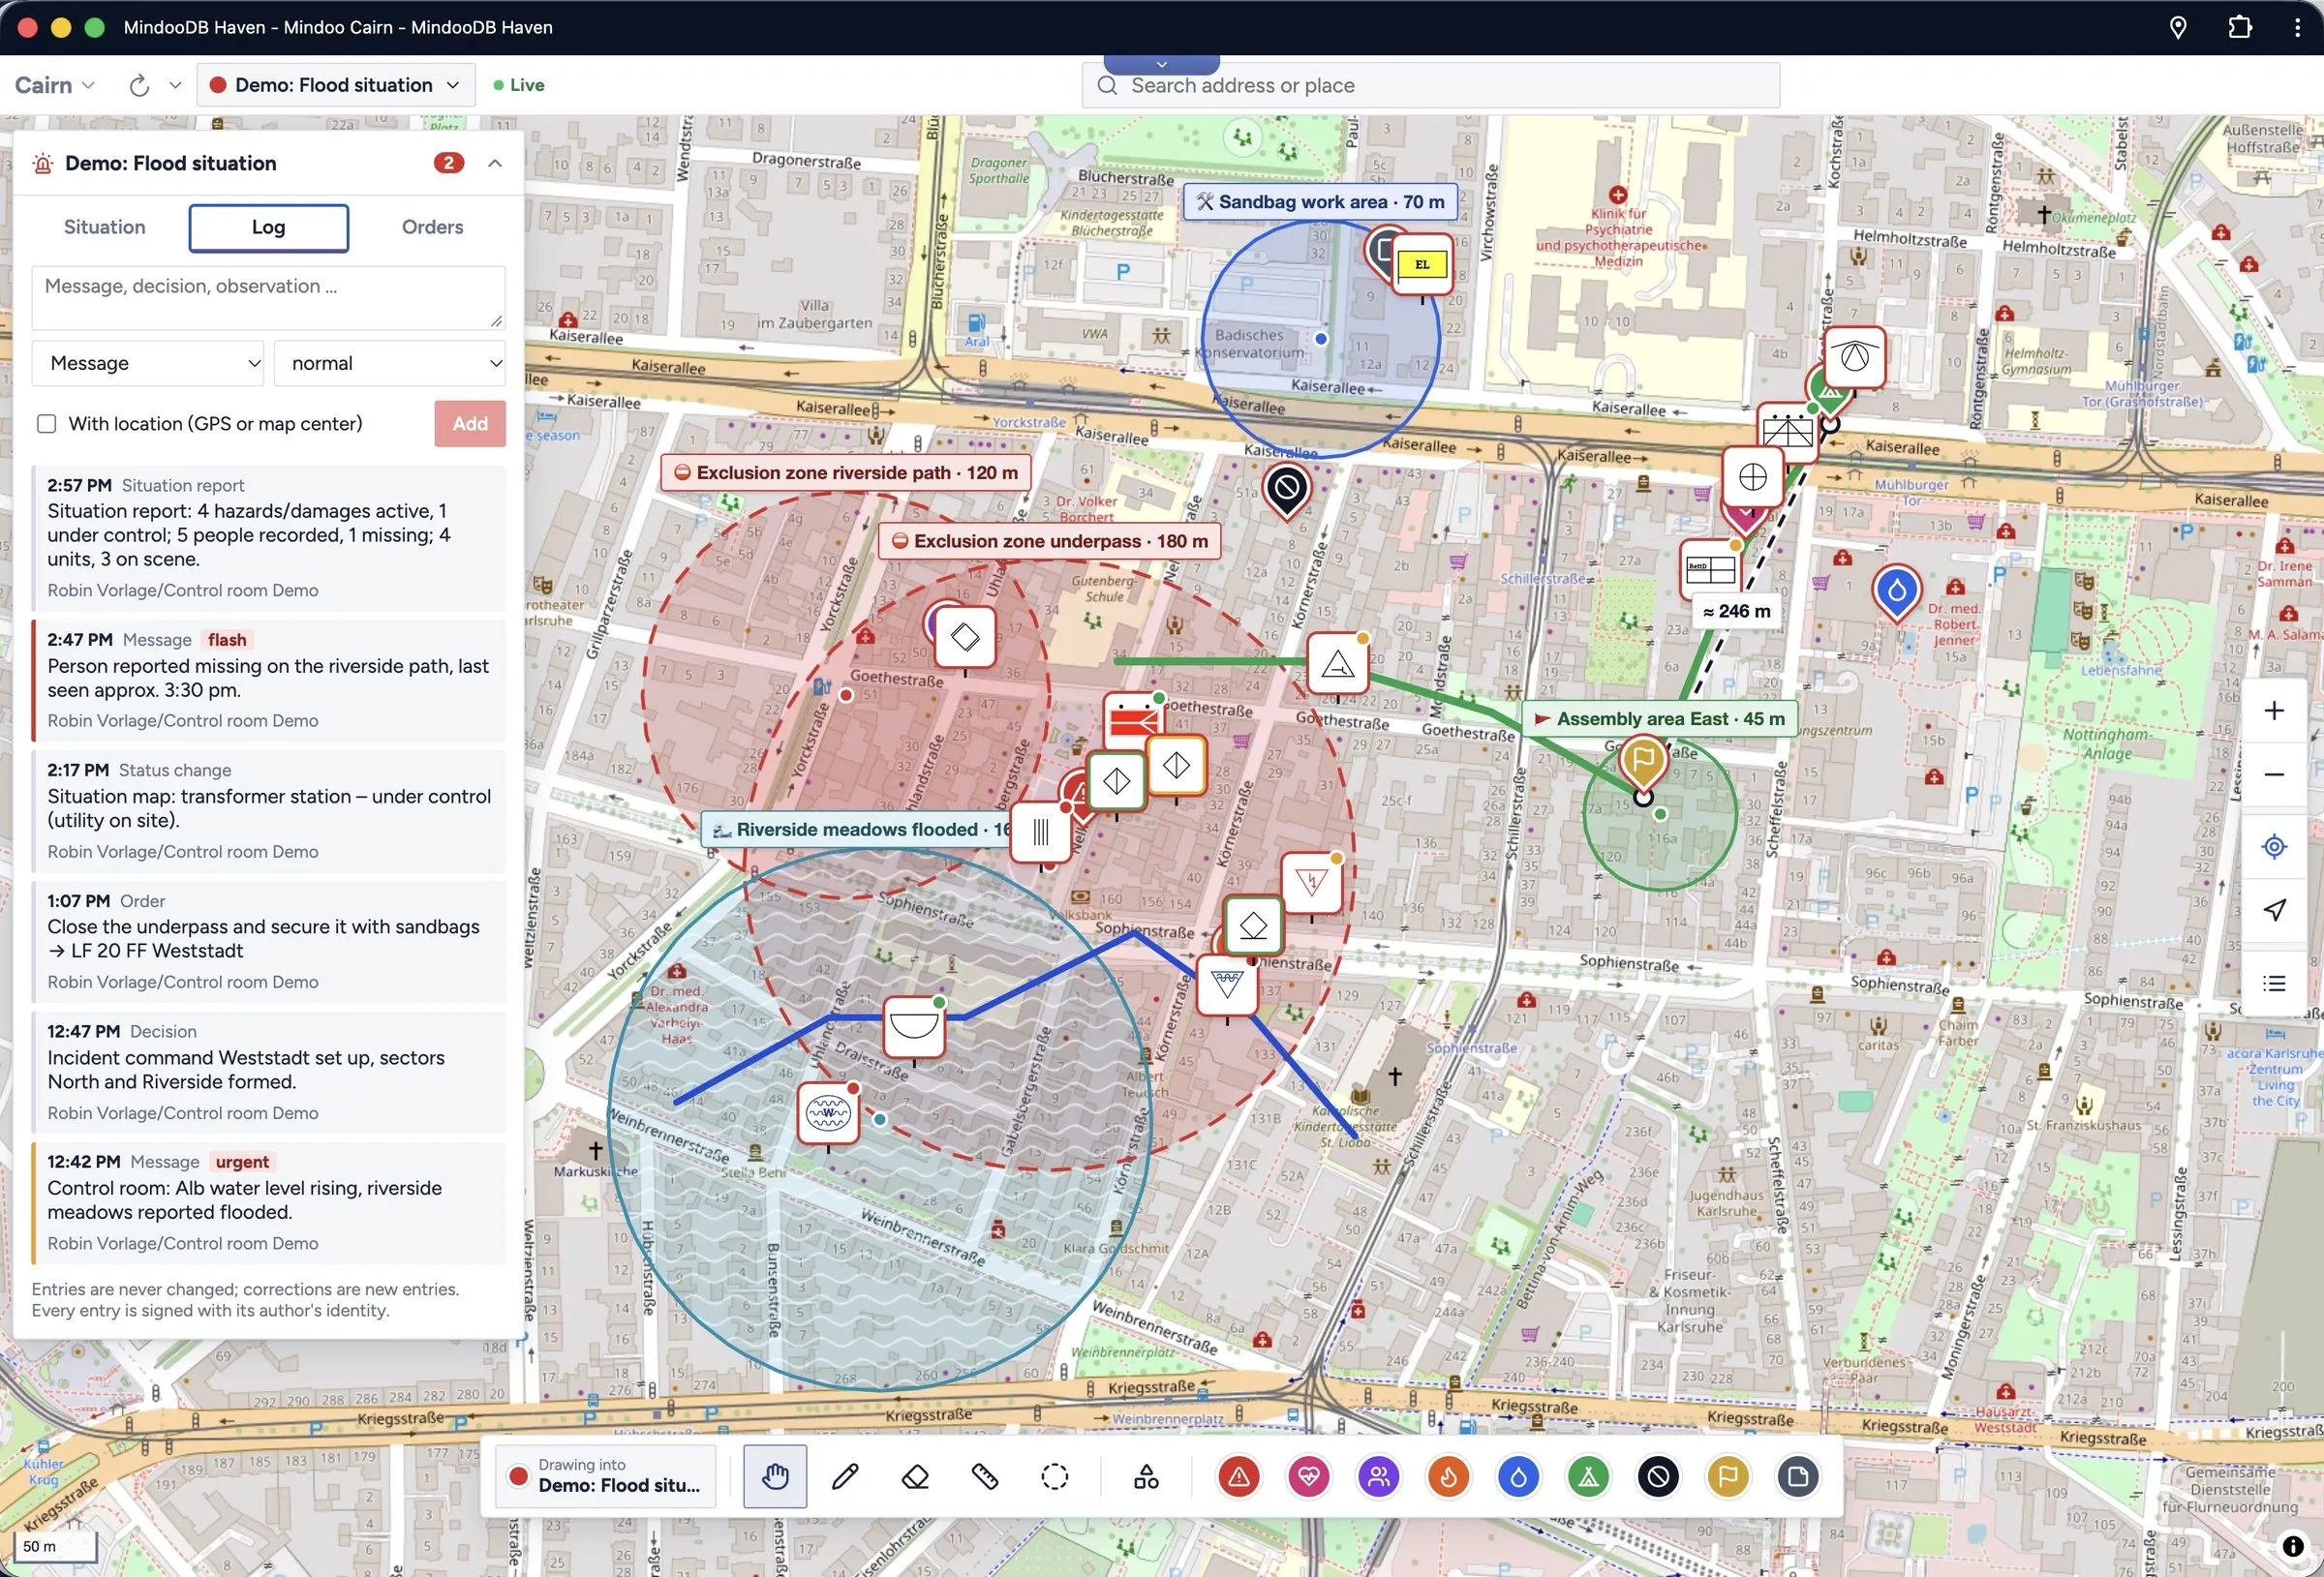Open the shapes symbol picker
Viewport: 2324px width, 1577px height.
1146,1476
